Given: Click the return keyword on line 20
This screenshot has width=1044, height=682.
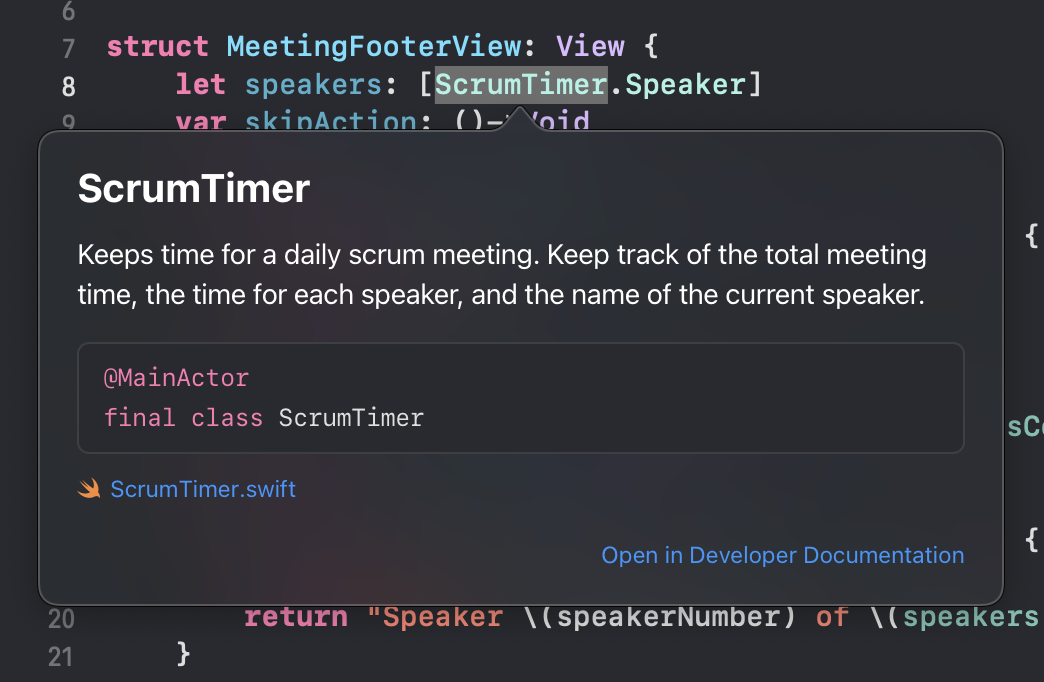Looking at the screenshot, I should pyautogui.click(x=296, y=617).
